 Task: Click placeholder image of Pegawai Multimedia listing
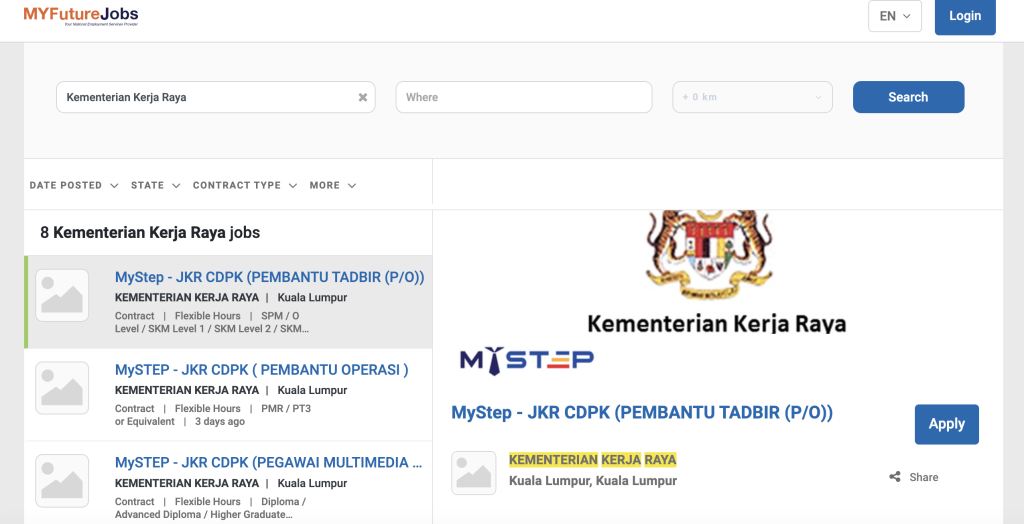point(62,480)
